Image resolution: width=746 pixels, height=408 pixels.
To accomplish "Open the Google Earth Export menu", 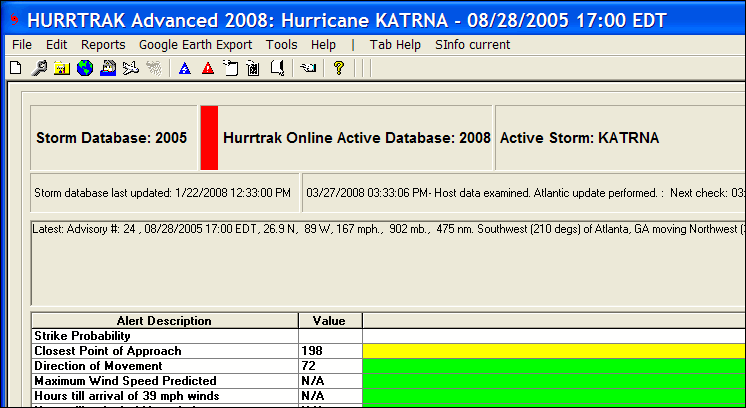I will tap(195, 45).
